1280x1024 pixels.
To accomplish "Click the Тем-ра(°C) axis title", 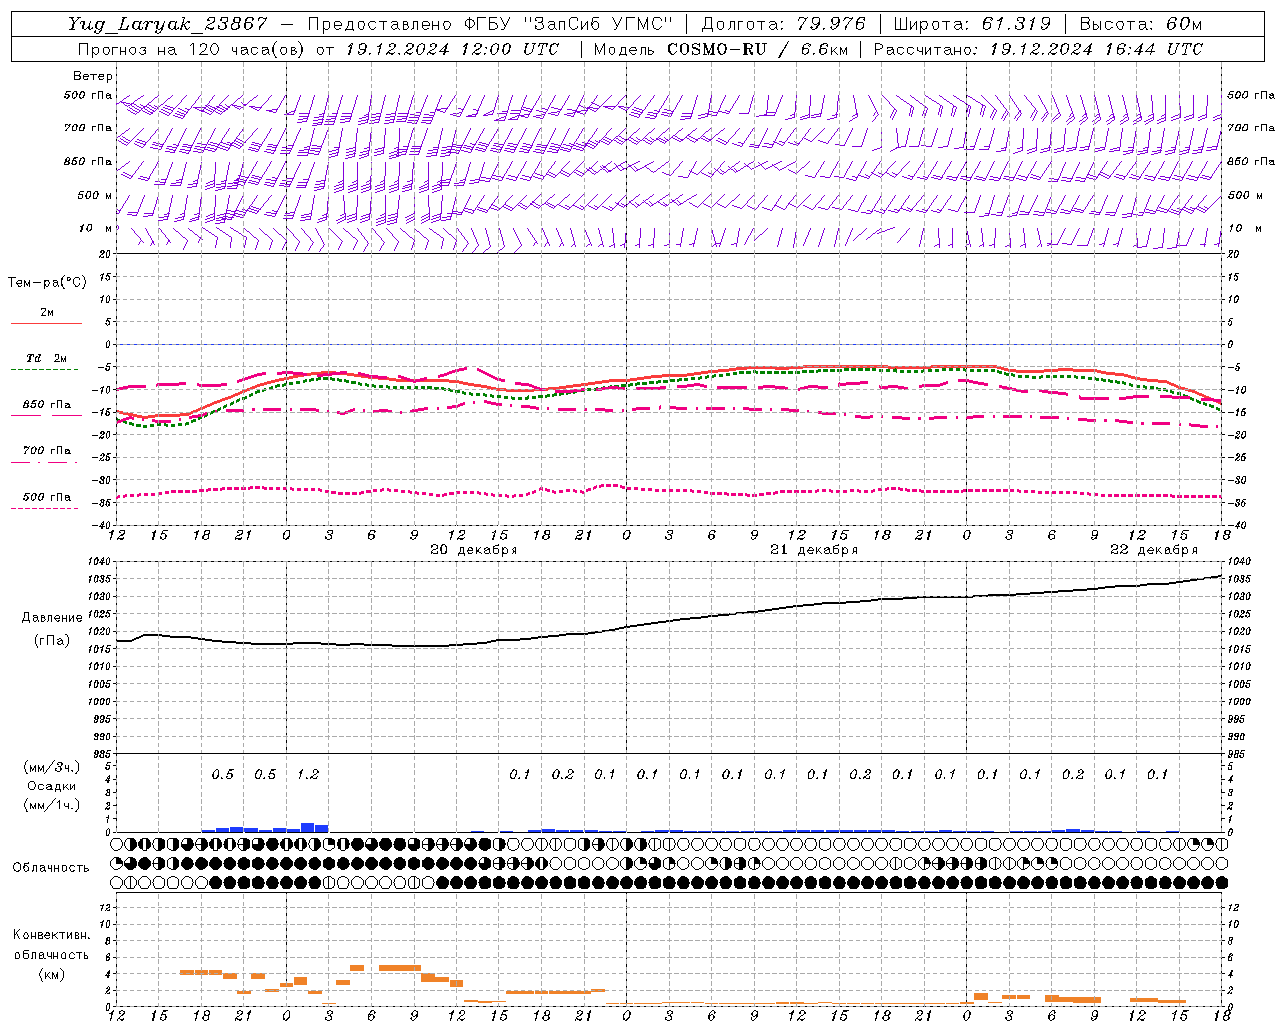I will [x=47, y=282].
